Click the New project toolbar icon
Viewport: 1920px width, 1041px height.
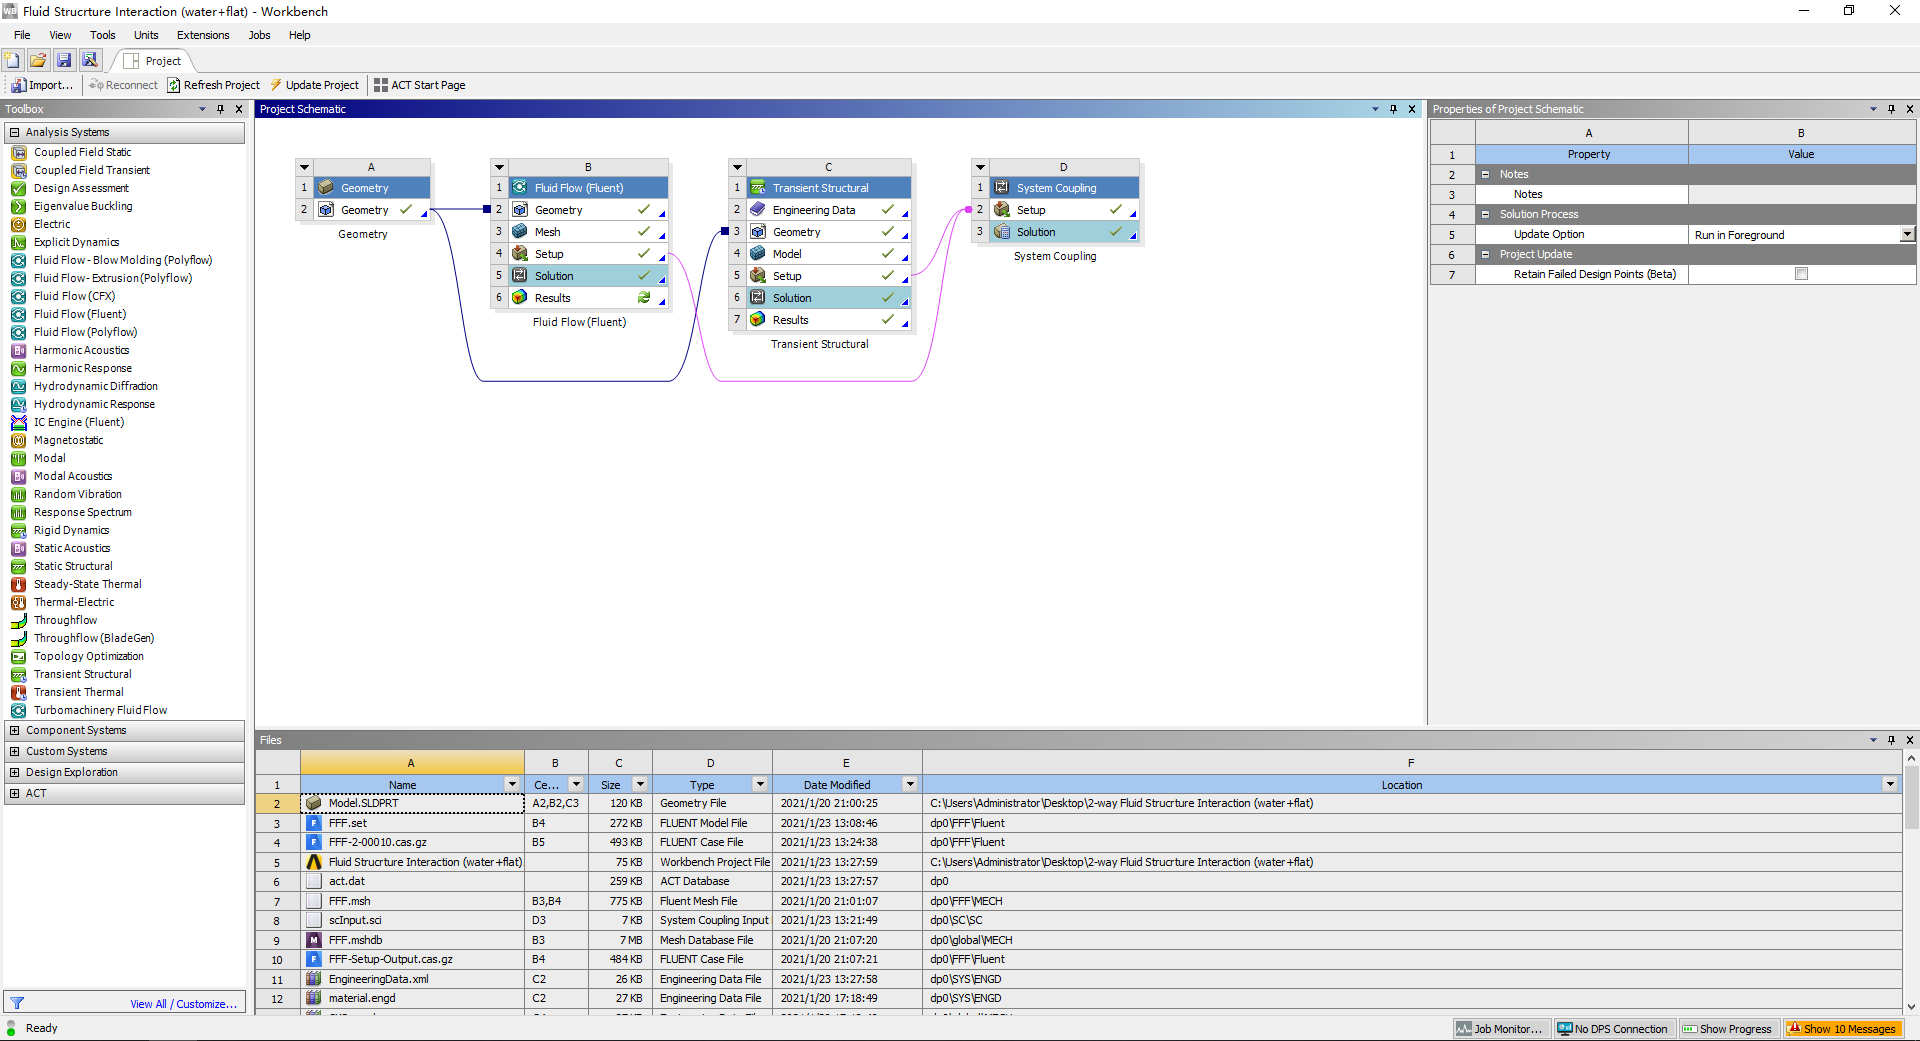click(x=12, y=60)
